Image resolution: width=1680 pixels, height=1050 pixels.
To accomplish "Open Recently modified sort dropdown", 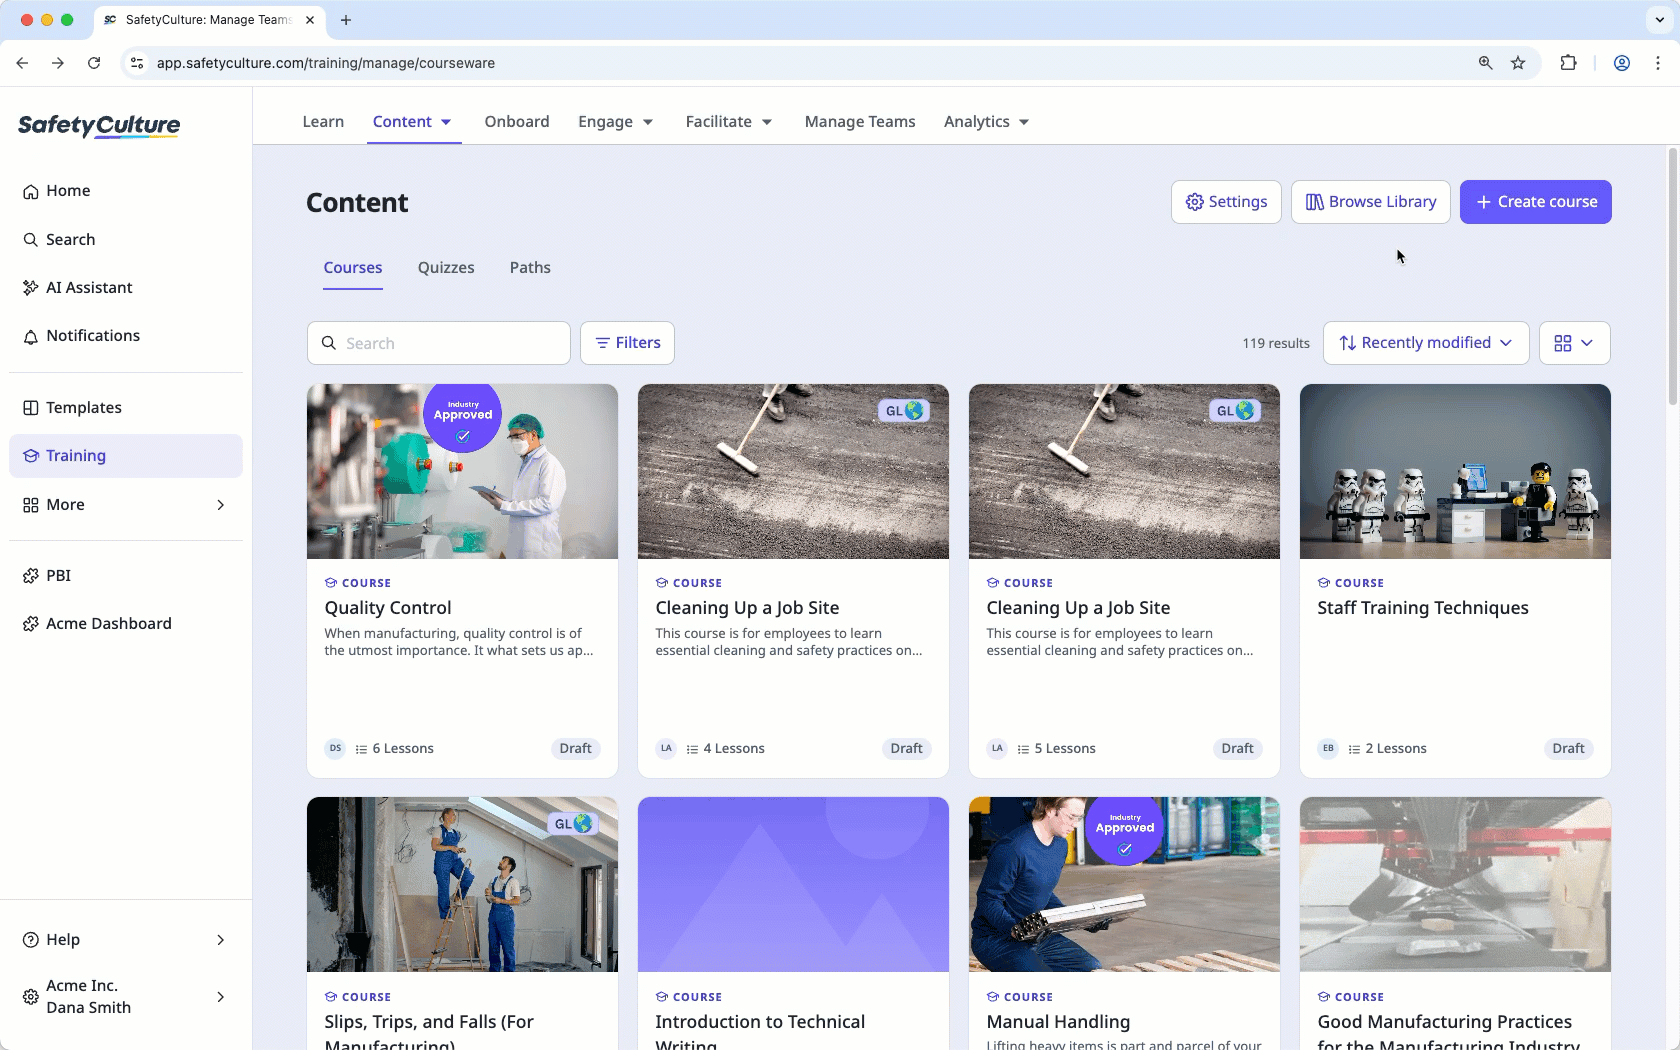I will point(1426,343).
